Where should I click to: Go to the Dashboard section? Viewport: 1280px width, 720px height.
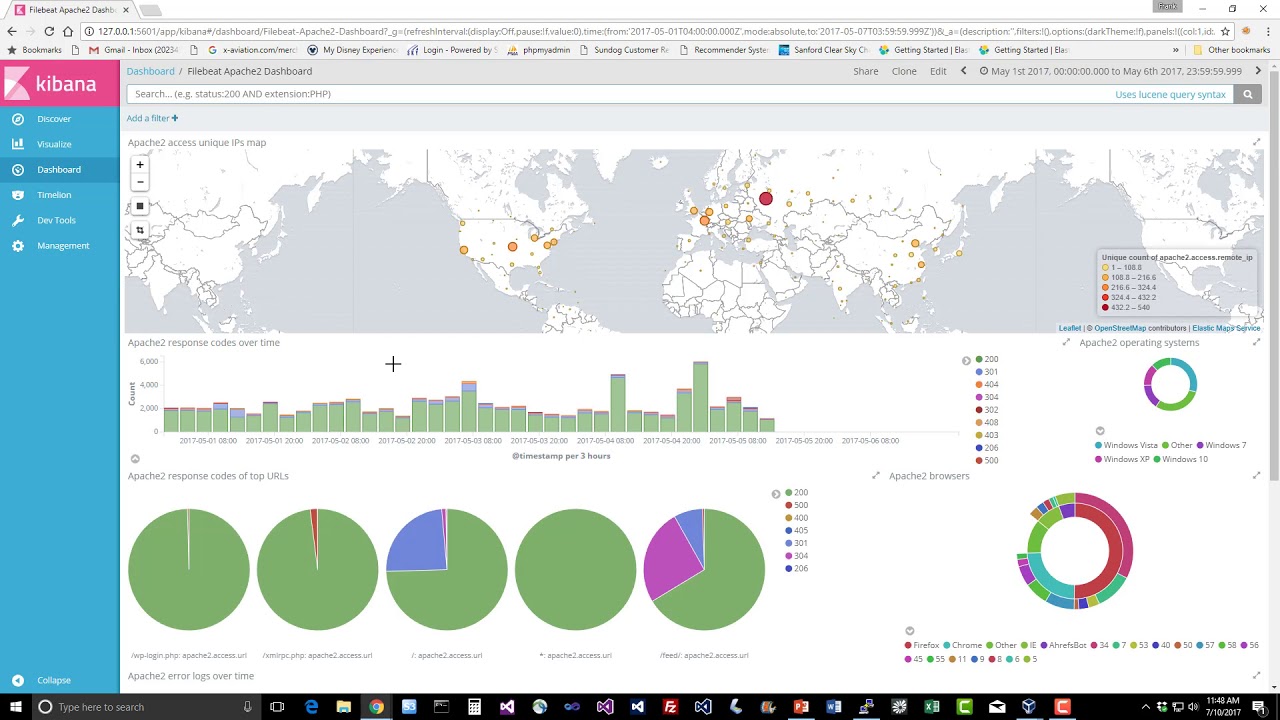click(x=59, y=169)
